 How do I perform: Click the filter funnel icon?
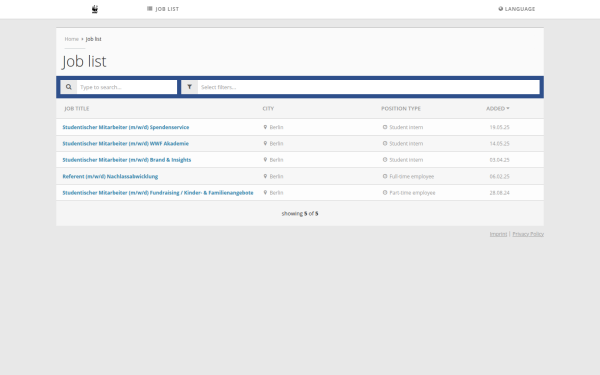189,87
